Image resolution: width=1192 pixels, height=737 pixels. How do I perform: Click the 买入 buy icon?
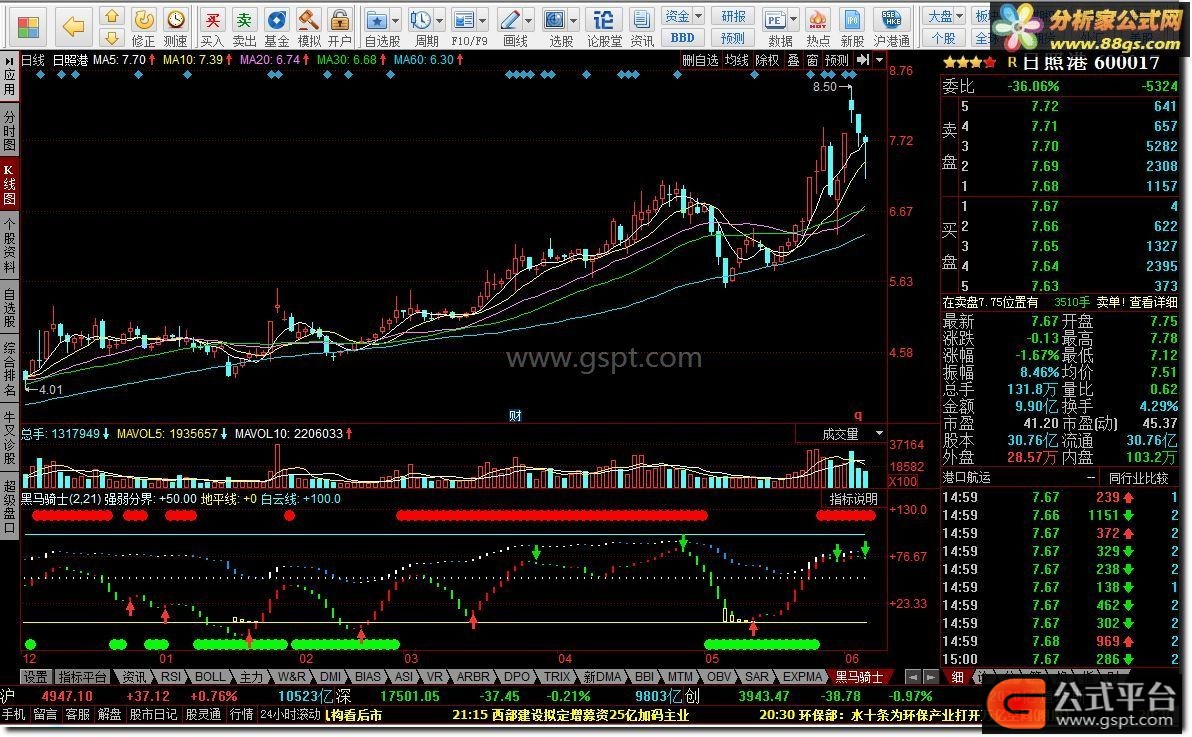coord(212,27)
